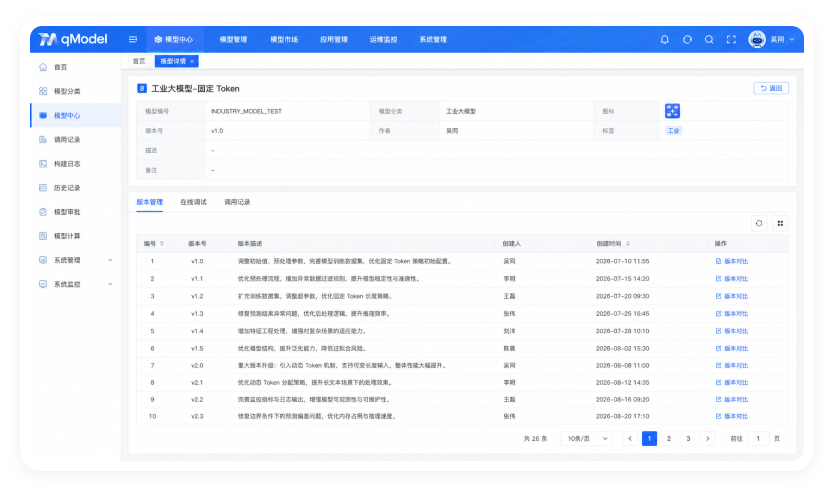Click the 工业 tag label

click(x=673, y=130)
